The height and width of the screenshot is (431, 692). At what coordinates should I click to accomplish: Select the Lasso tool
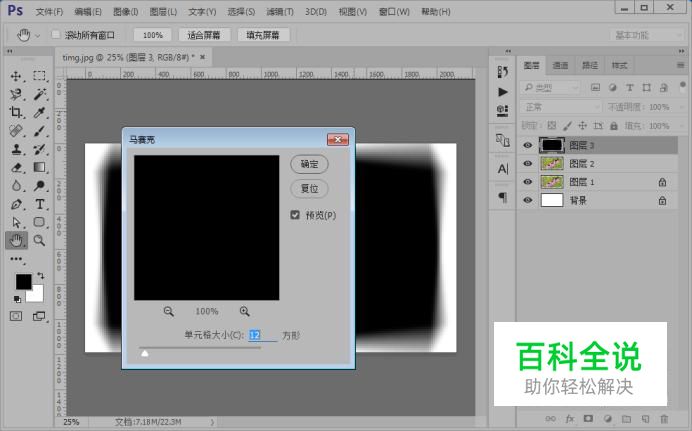click(16, 94)
